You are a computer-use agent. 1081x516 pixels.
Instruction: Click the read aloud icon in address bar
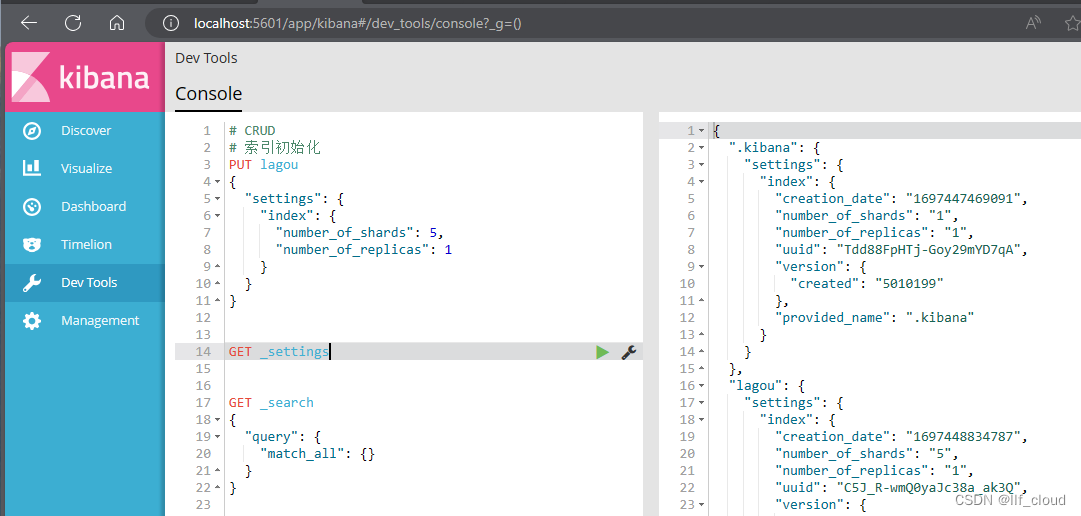click(x=1033, y=23)
